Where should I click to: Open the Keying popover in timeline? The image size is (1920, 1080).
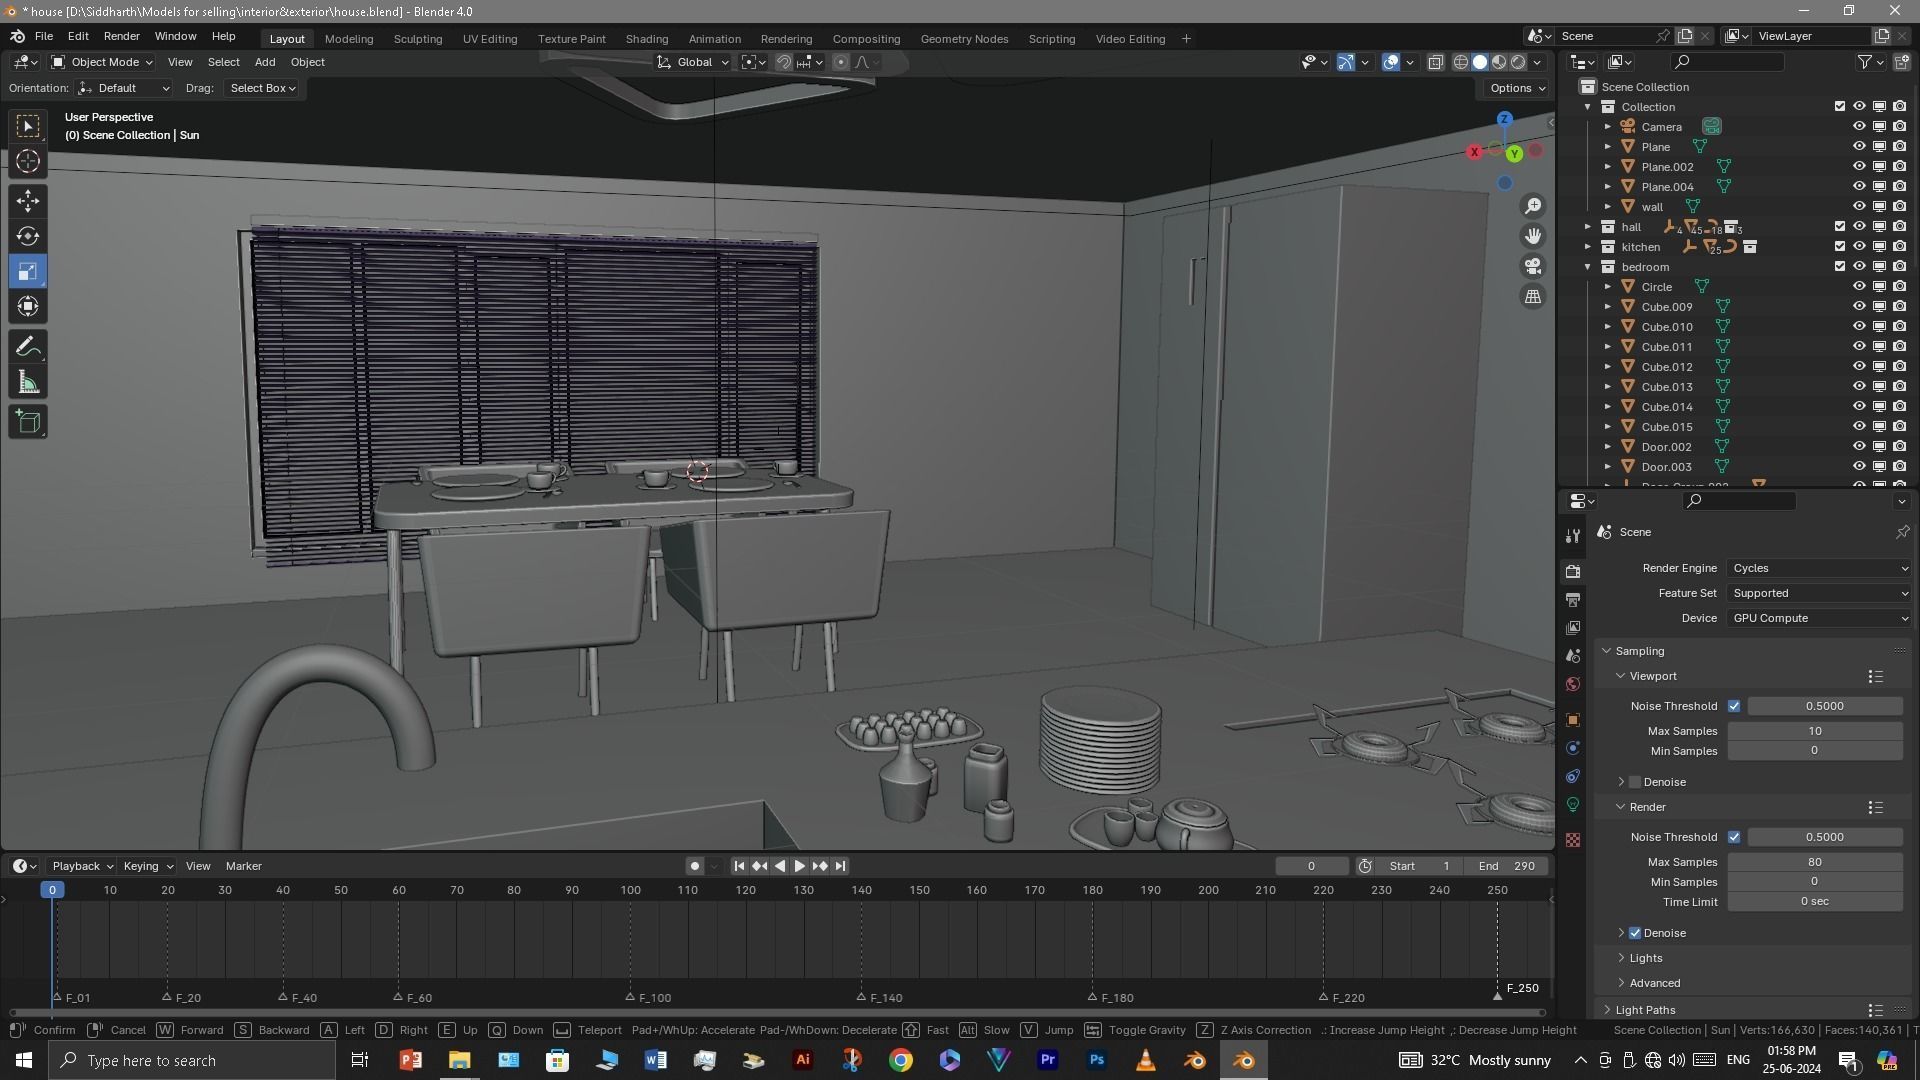pyautogui.click(x=147, y=866)
